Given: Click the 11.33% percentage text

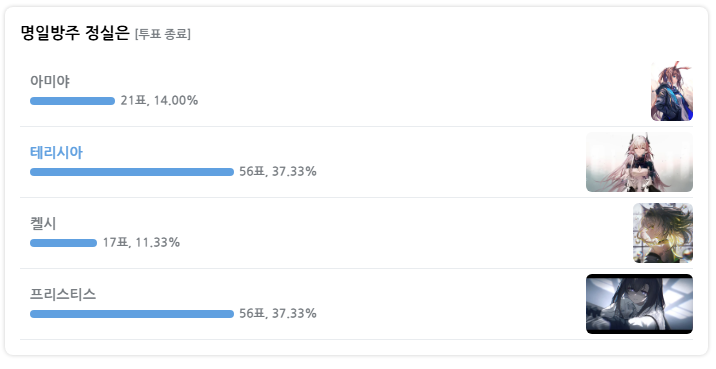Looking at the screenshot, I should [158, 242].
